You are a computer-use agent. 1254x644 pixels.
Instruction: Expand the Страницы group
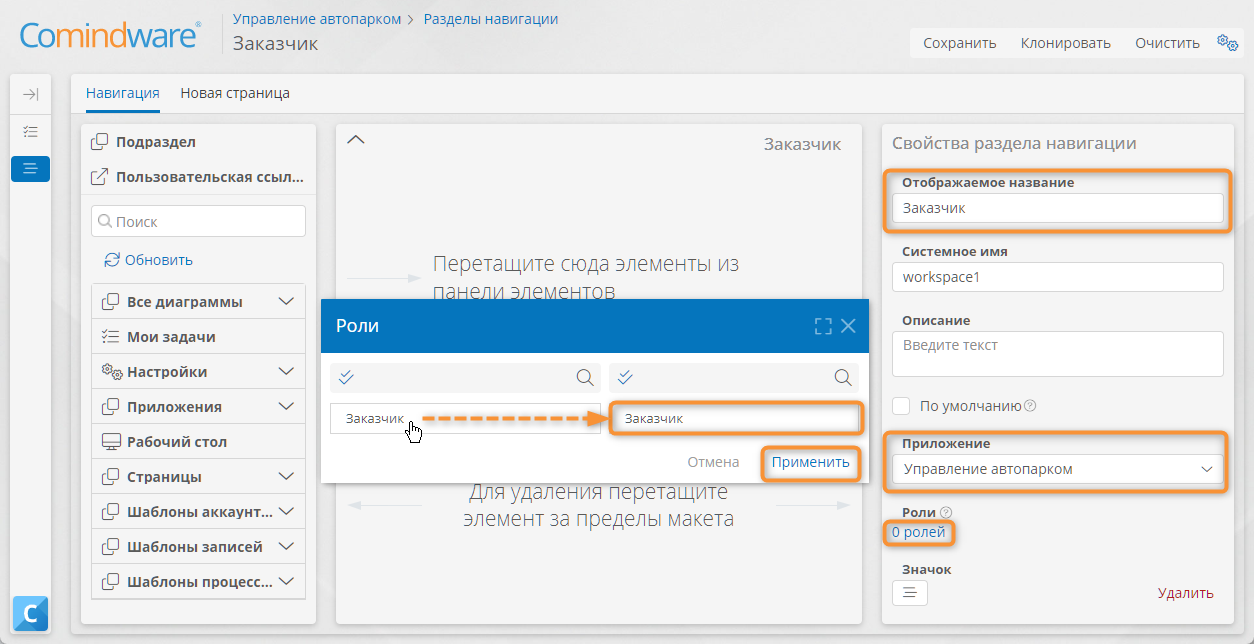coord(286,477)
